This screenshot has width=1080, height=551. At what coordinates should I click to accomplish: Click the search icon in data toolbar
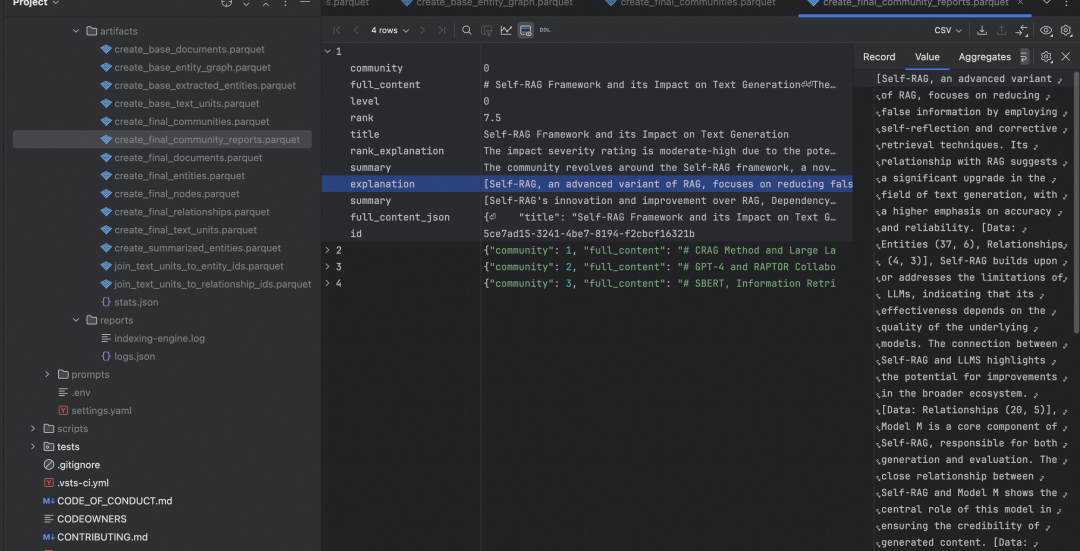pyautogui.click(x=467, y=31)
